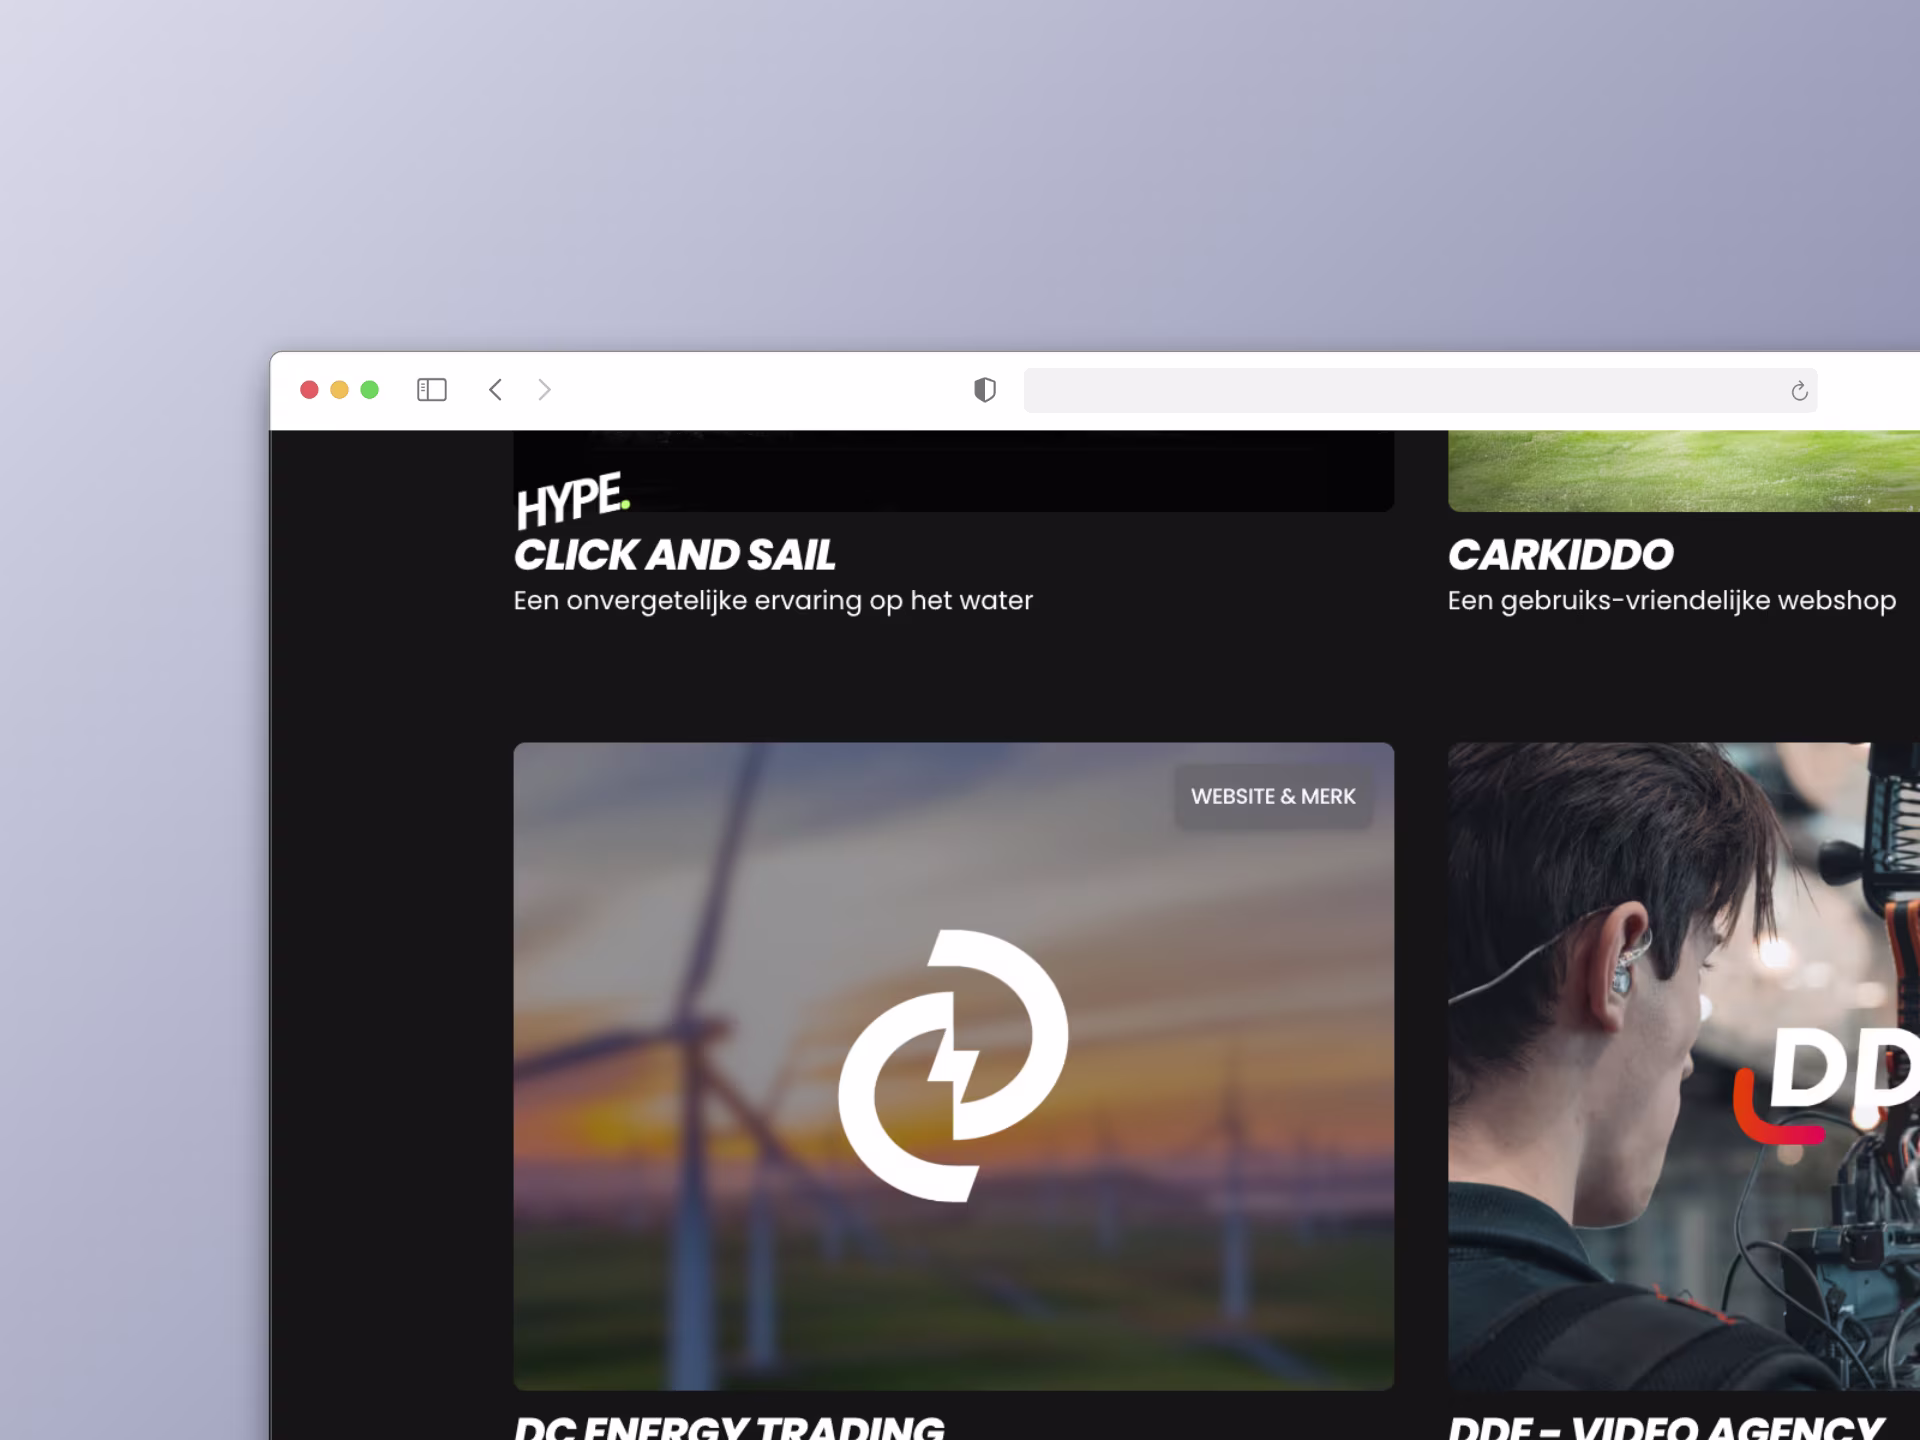Click the green grass Carkiddo image
1920x1440 pixels.
click(x=1683, y=470)
